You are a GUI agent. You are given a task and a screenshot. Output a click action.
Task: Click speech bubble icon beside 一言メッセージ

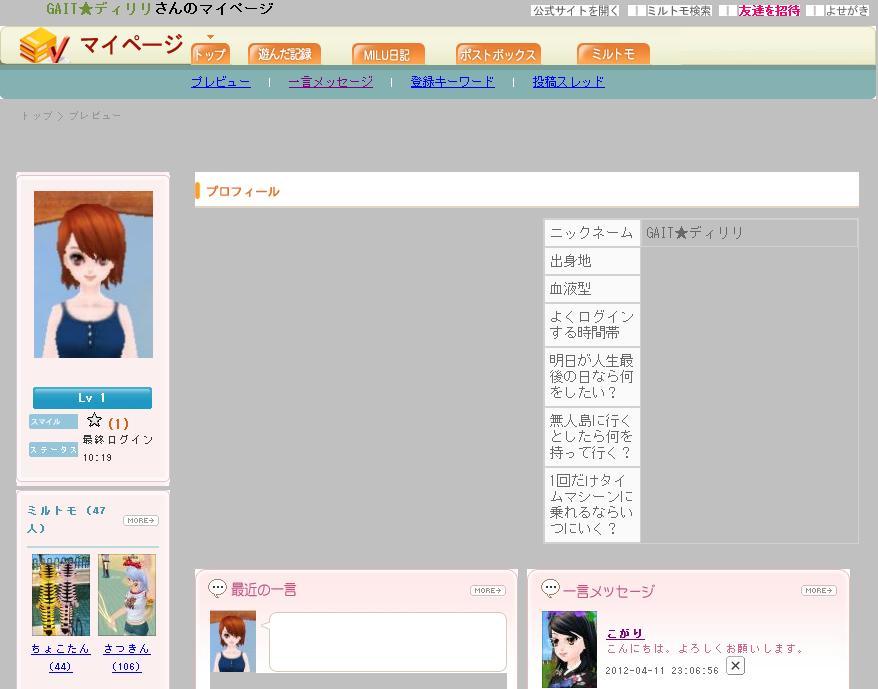[x=550, y=589]
